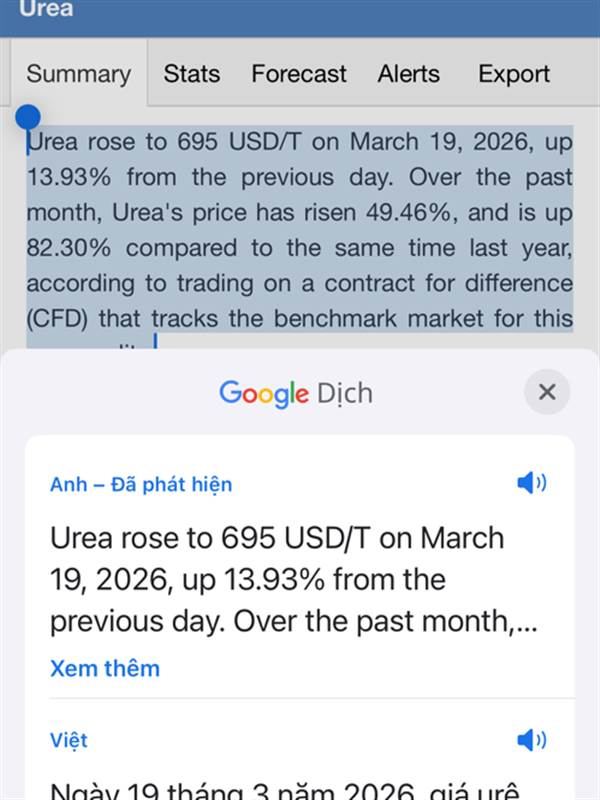Tap the Google Dịch logo
Viewport: 600px width, 800px height.
pyautogui.click(x=296, y=394)
